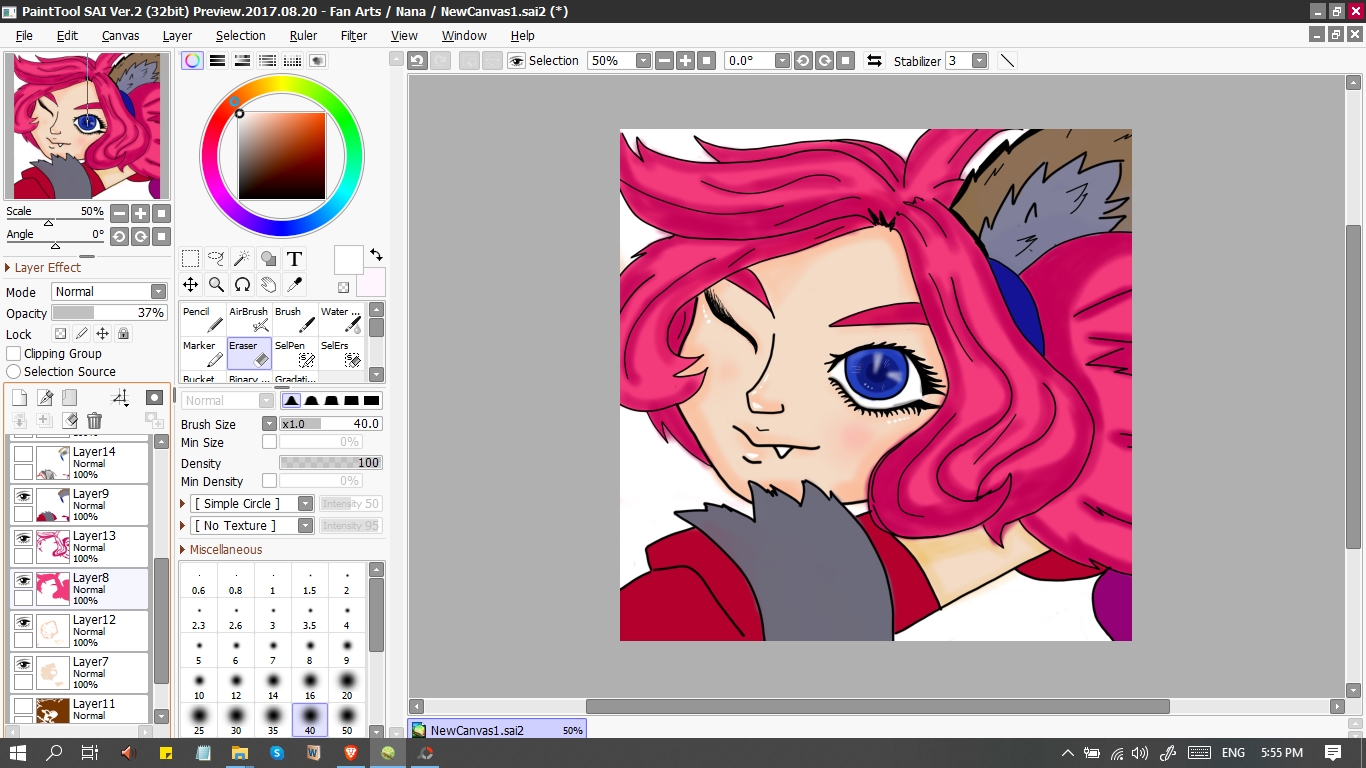Image resolution: width=1366 pixels, height=768 pixels.
Task: Show the RGB slider panel
Action: point(217,60)
